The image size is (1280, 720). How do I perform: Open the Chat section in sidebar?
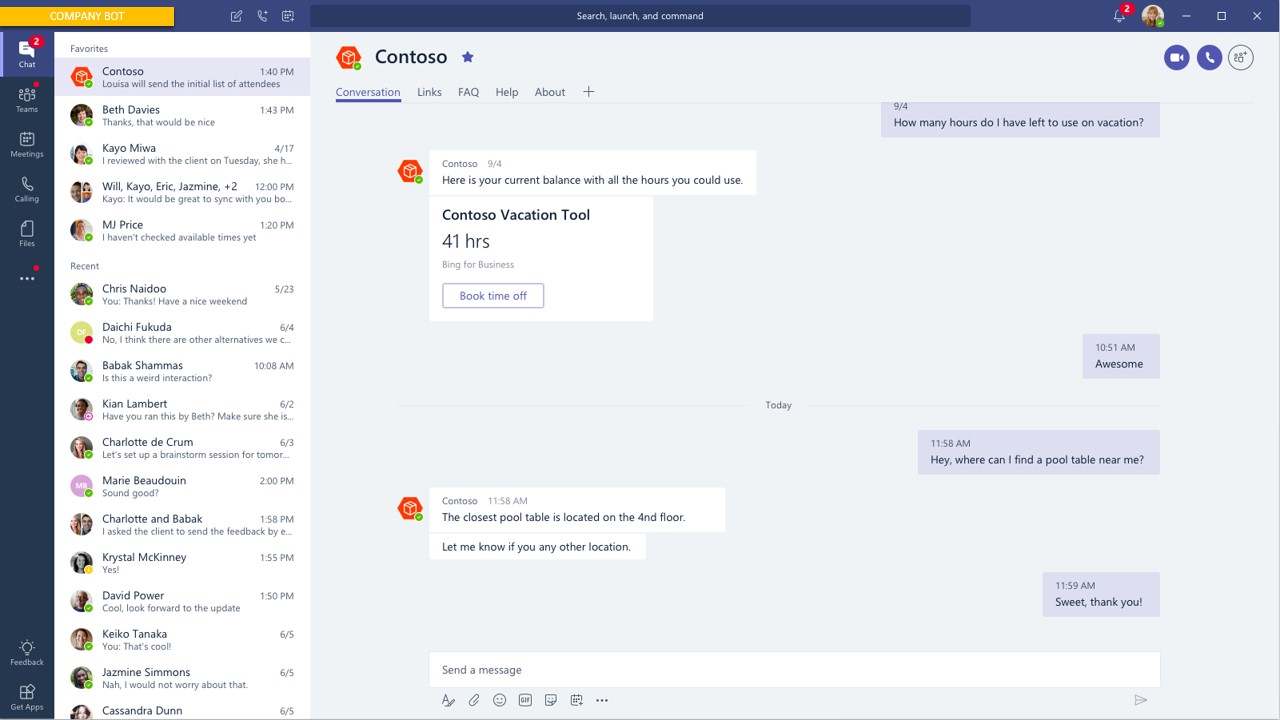(27, 54)
